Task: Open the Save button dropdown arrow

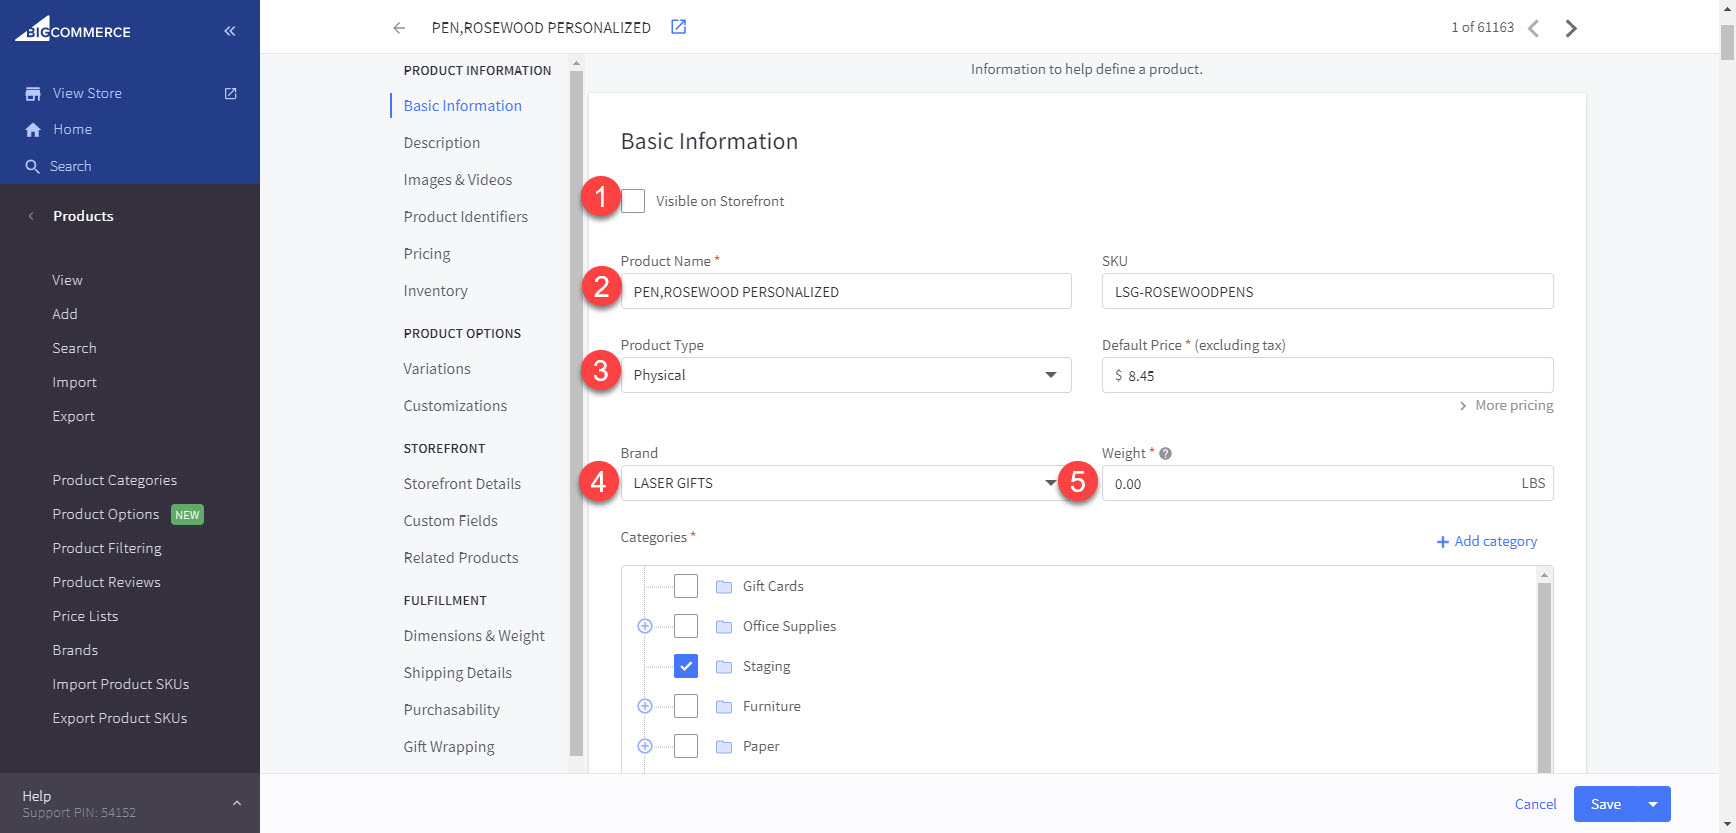Action: click(1653, 804)
